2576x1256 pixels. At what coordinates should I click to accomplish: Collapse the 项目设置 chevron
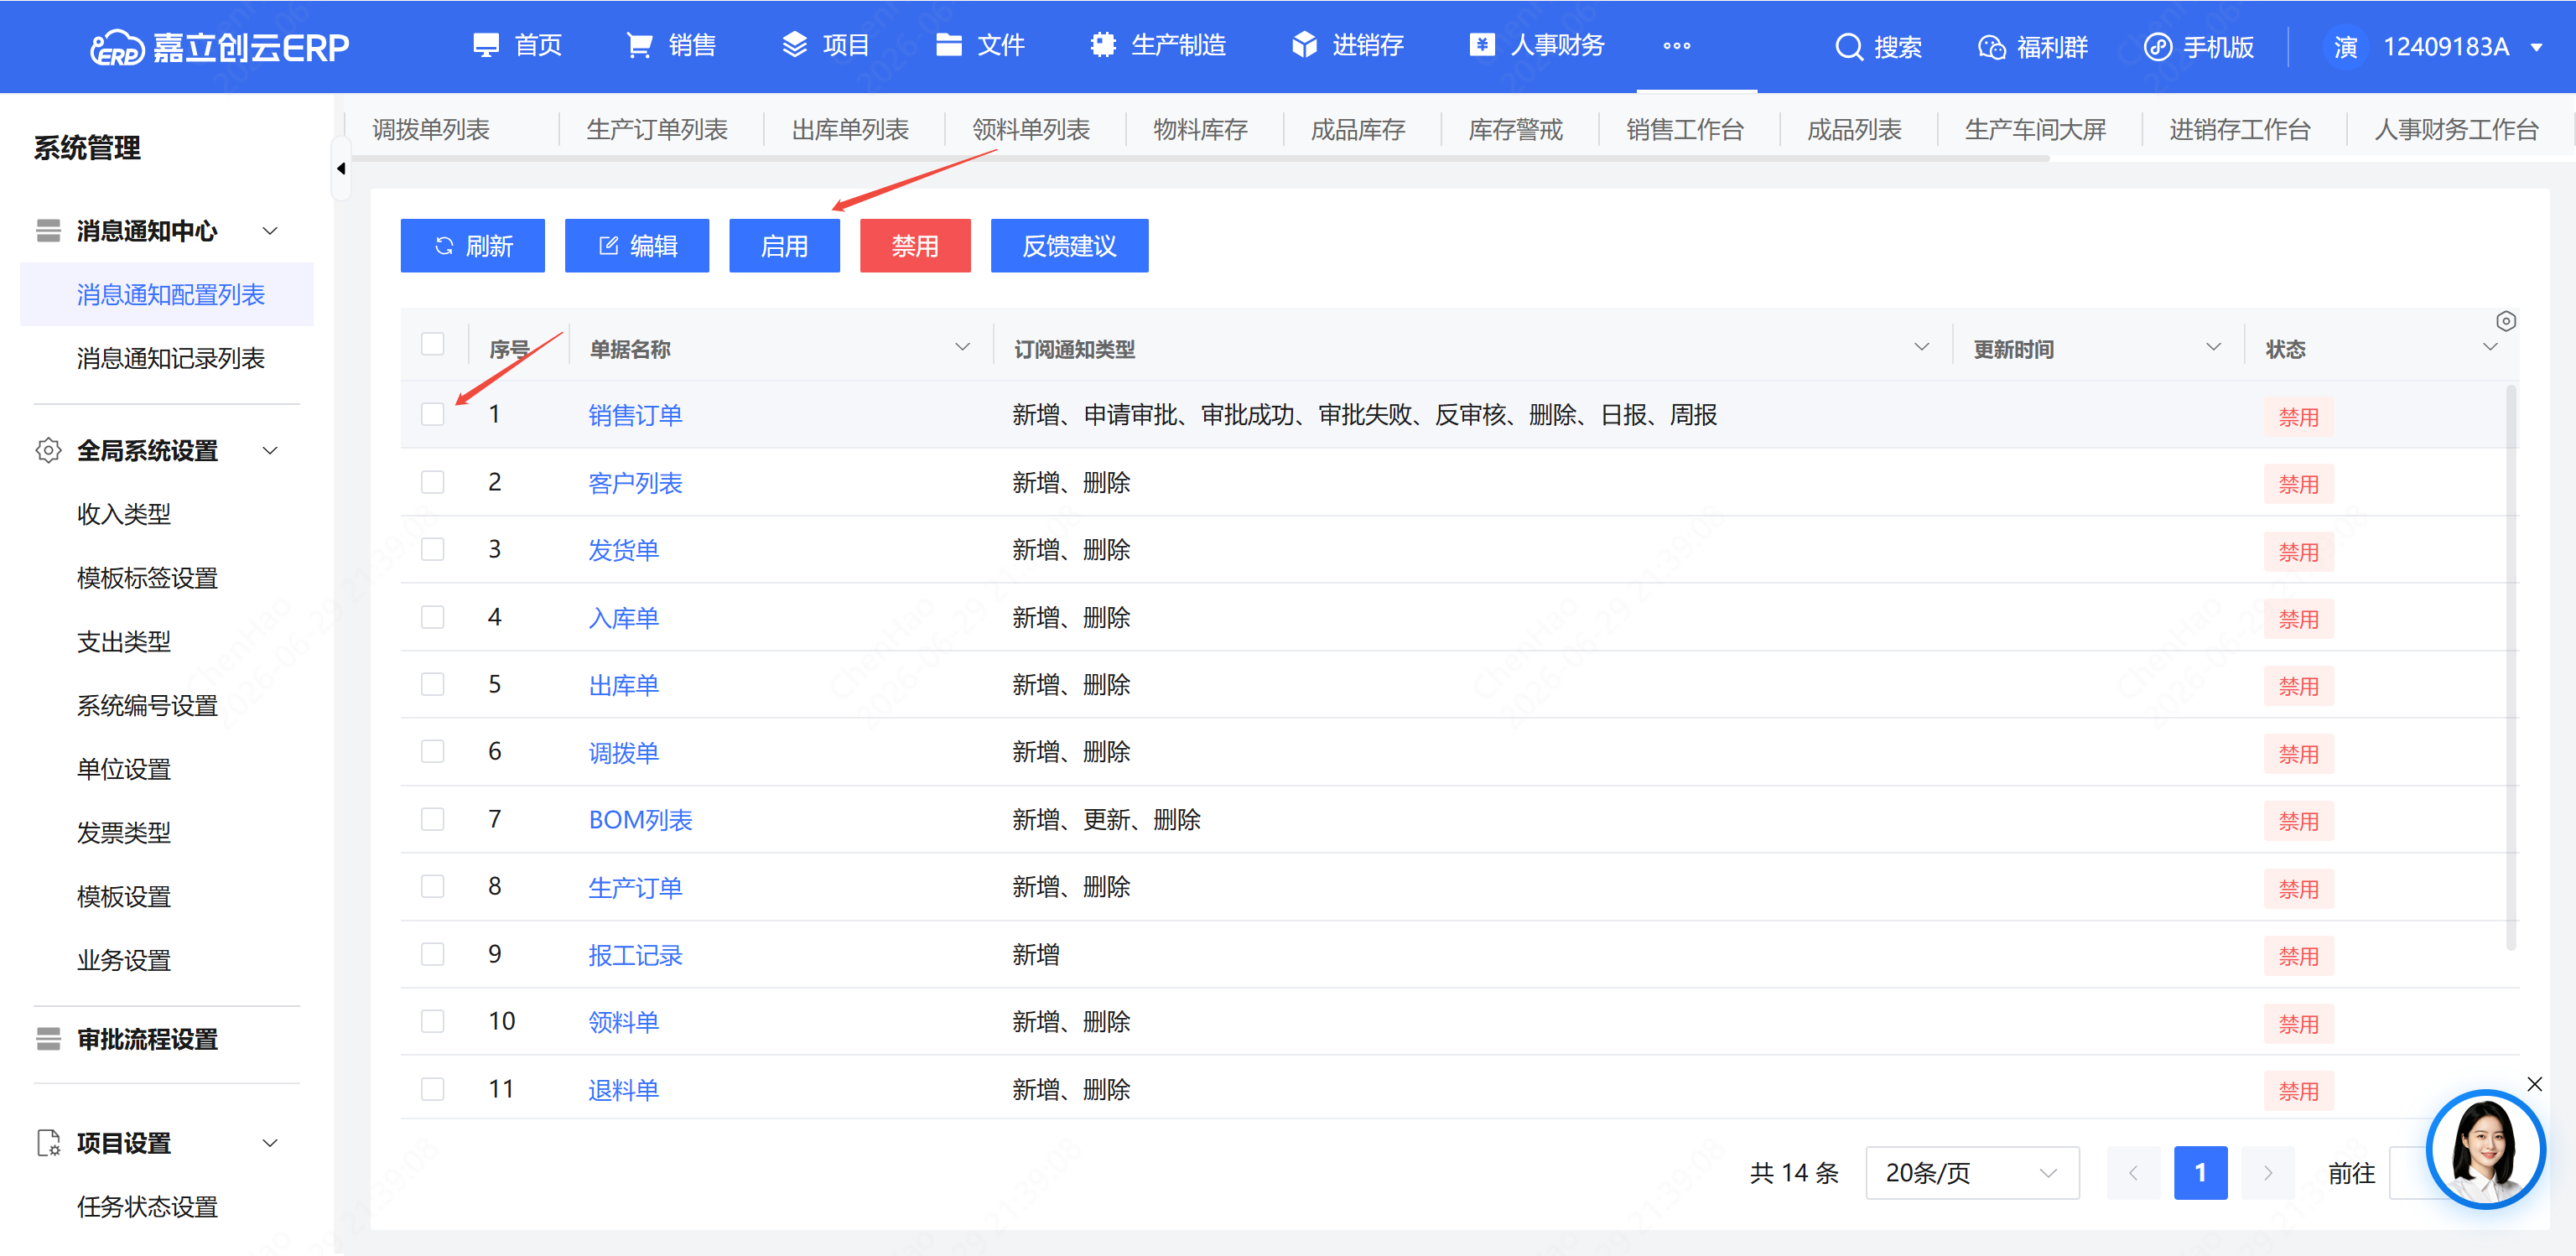(x=270, y=1143)
